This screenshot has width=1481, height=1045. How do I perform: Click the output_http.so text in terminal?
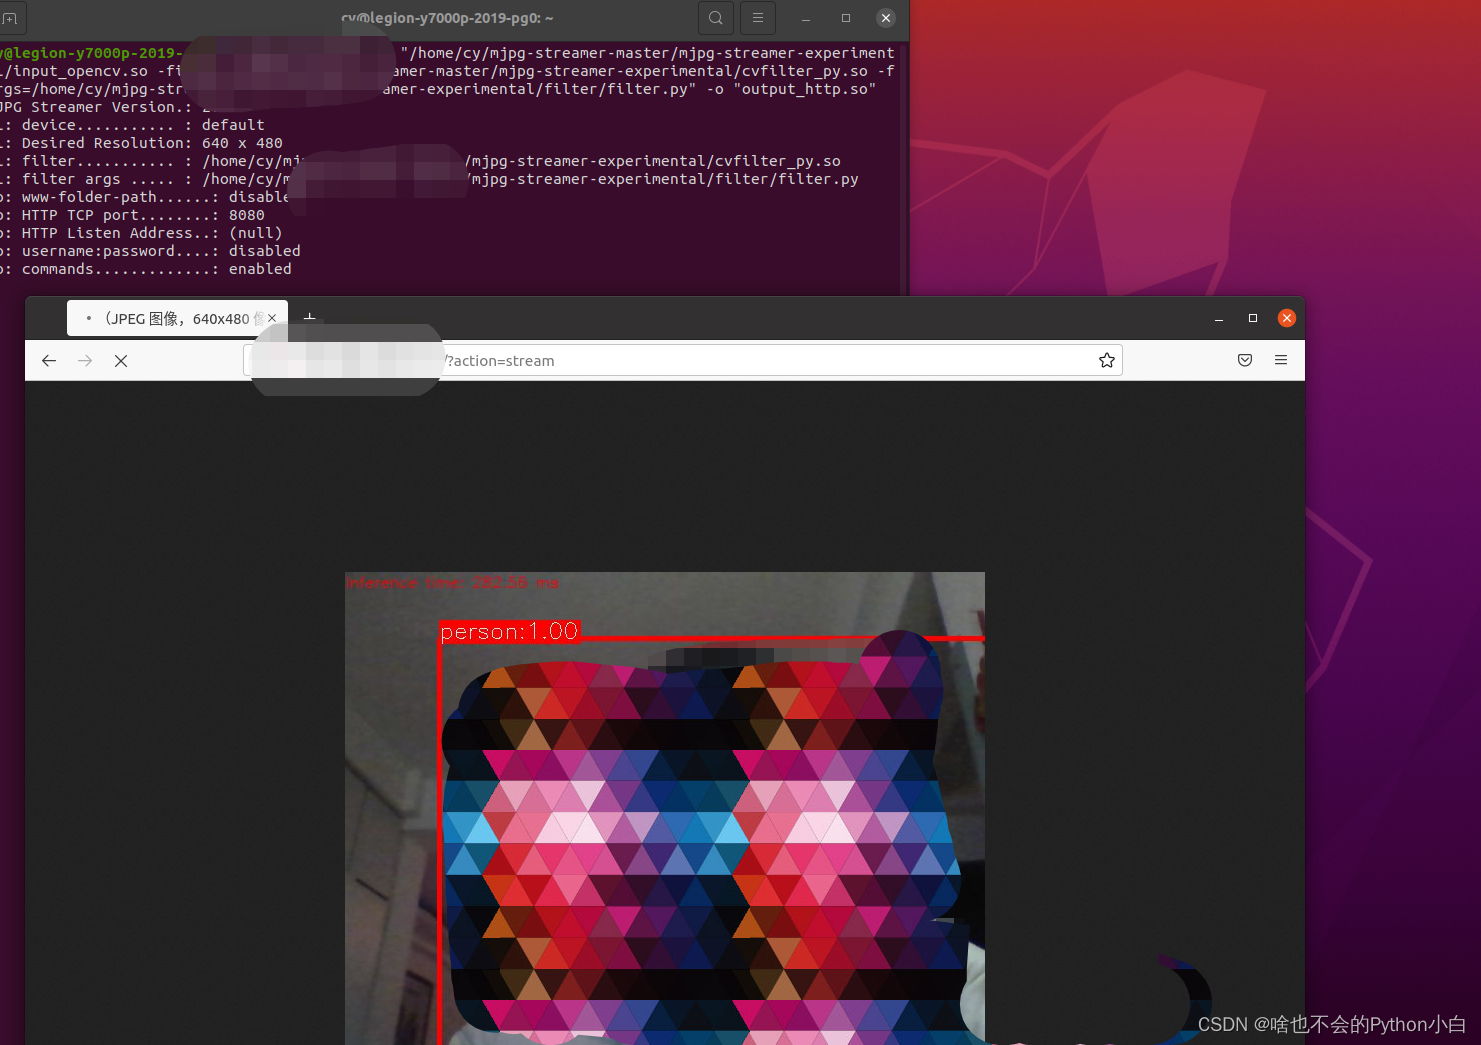point(805,89)
